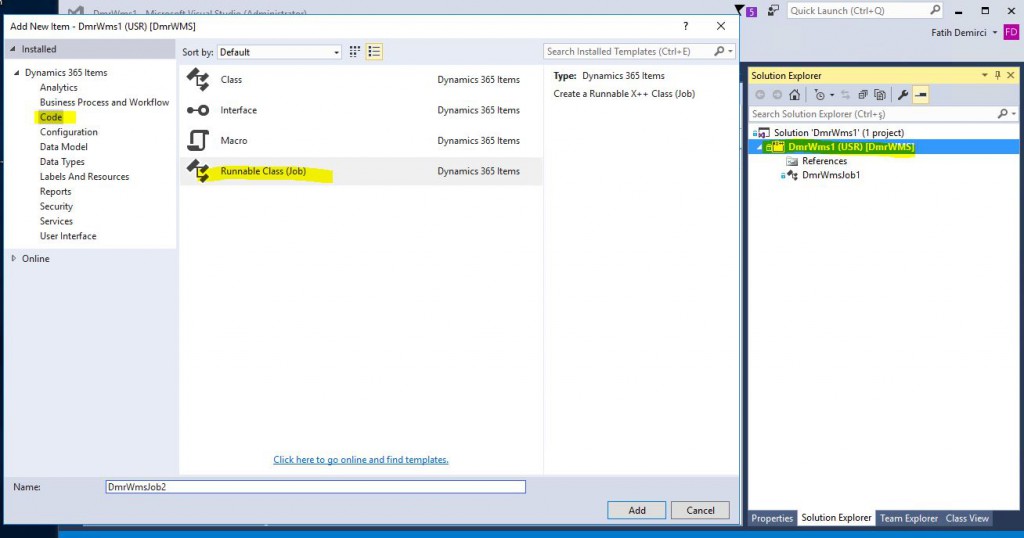Switch to the Solution Explorer tab
The height and width of the screenshot is (538, 1024).
[x=836, y=518]
